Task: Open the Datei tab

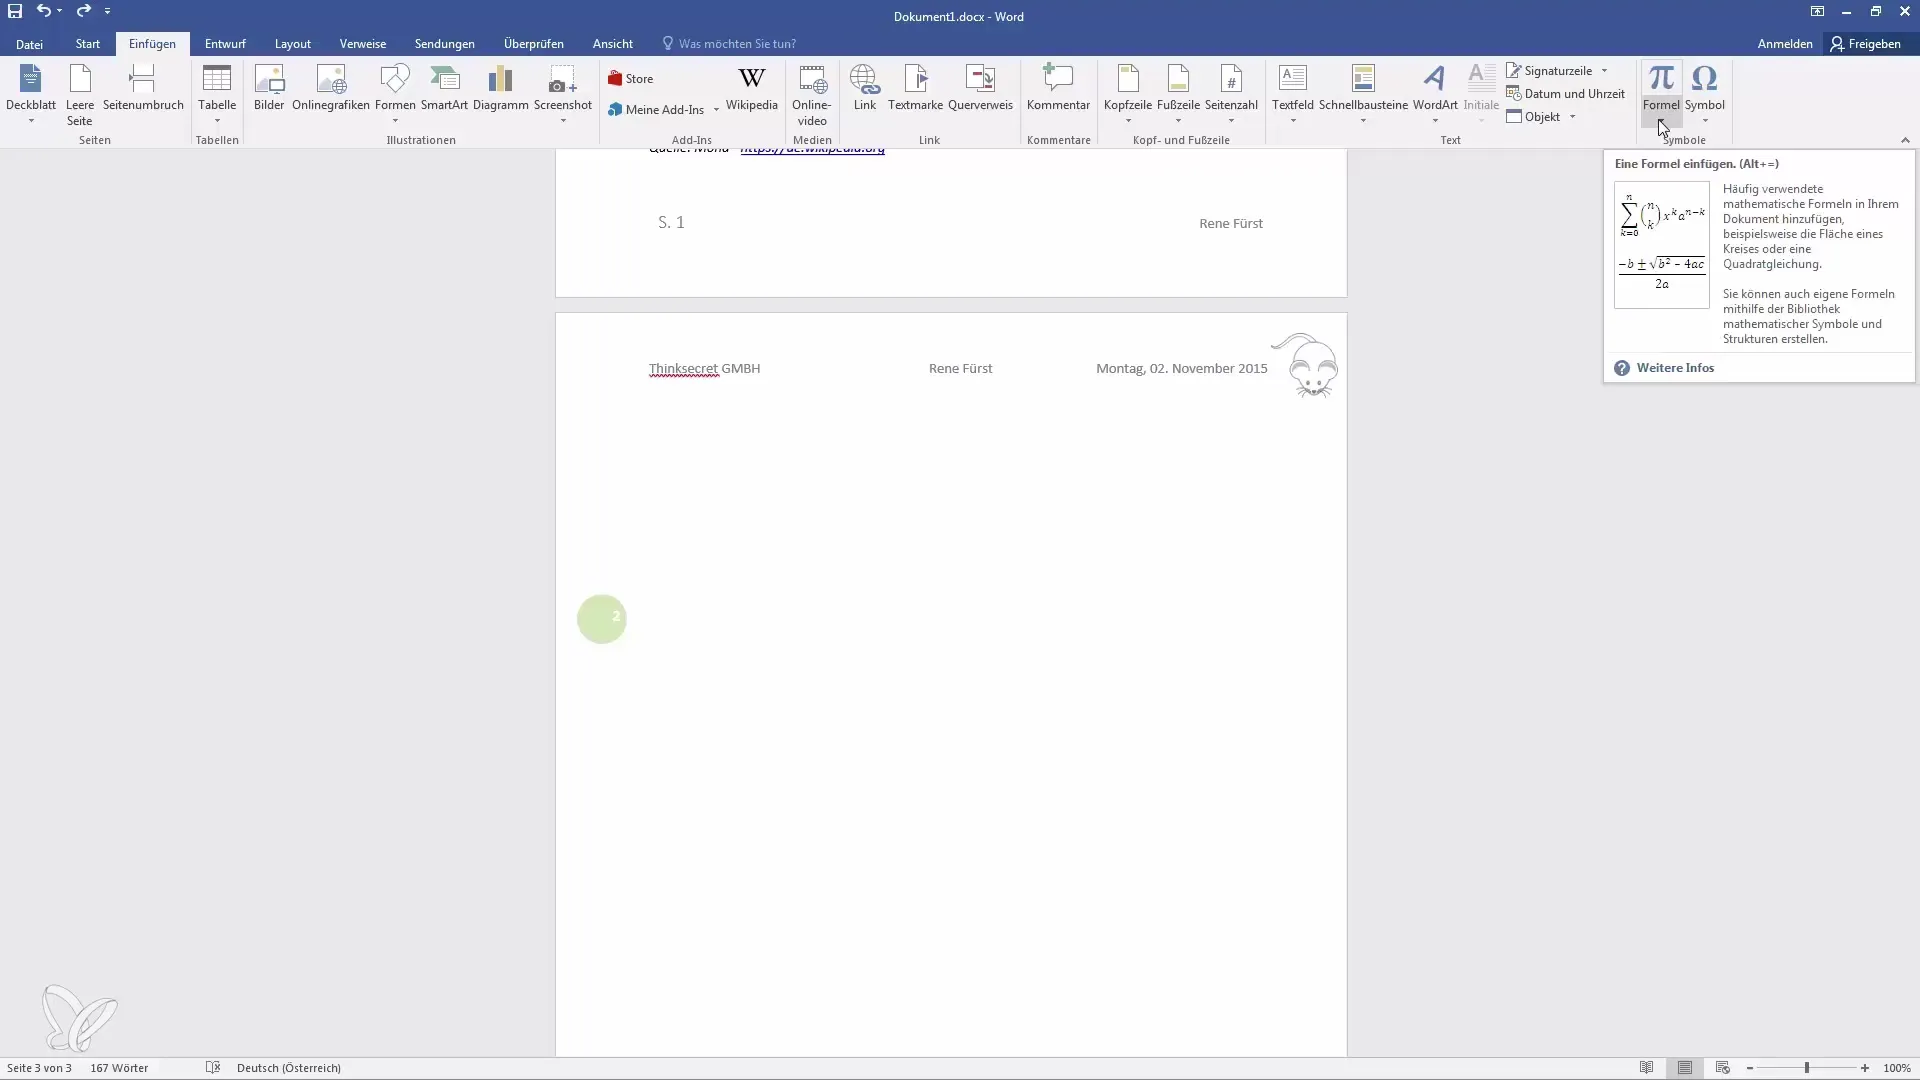Action: click(29, 44)
